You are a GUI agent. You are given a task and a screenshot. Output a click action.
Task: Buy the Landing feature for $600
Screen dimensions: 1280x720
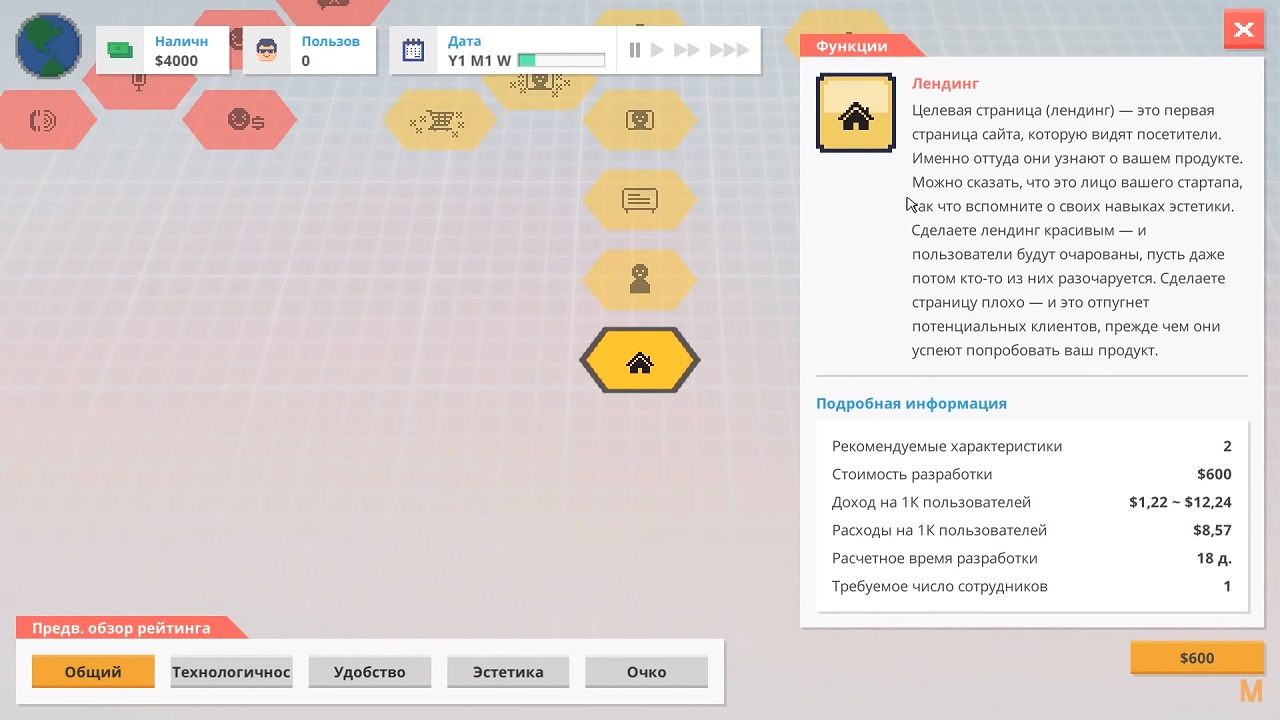(x=1196, y=658)
